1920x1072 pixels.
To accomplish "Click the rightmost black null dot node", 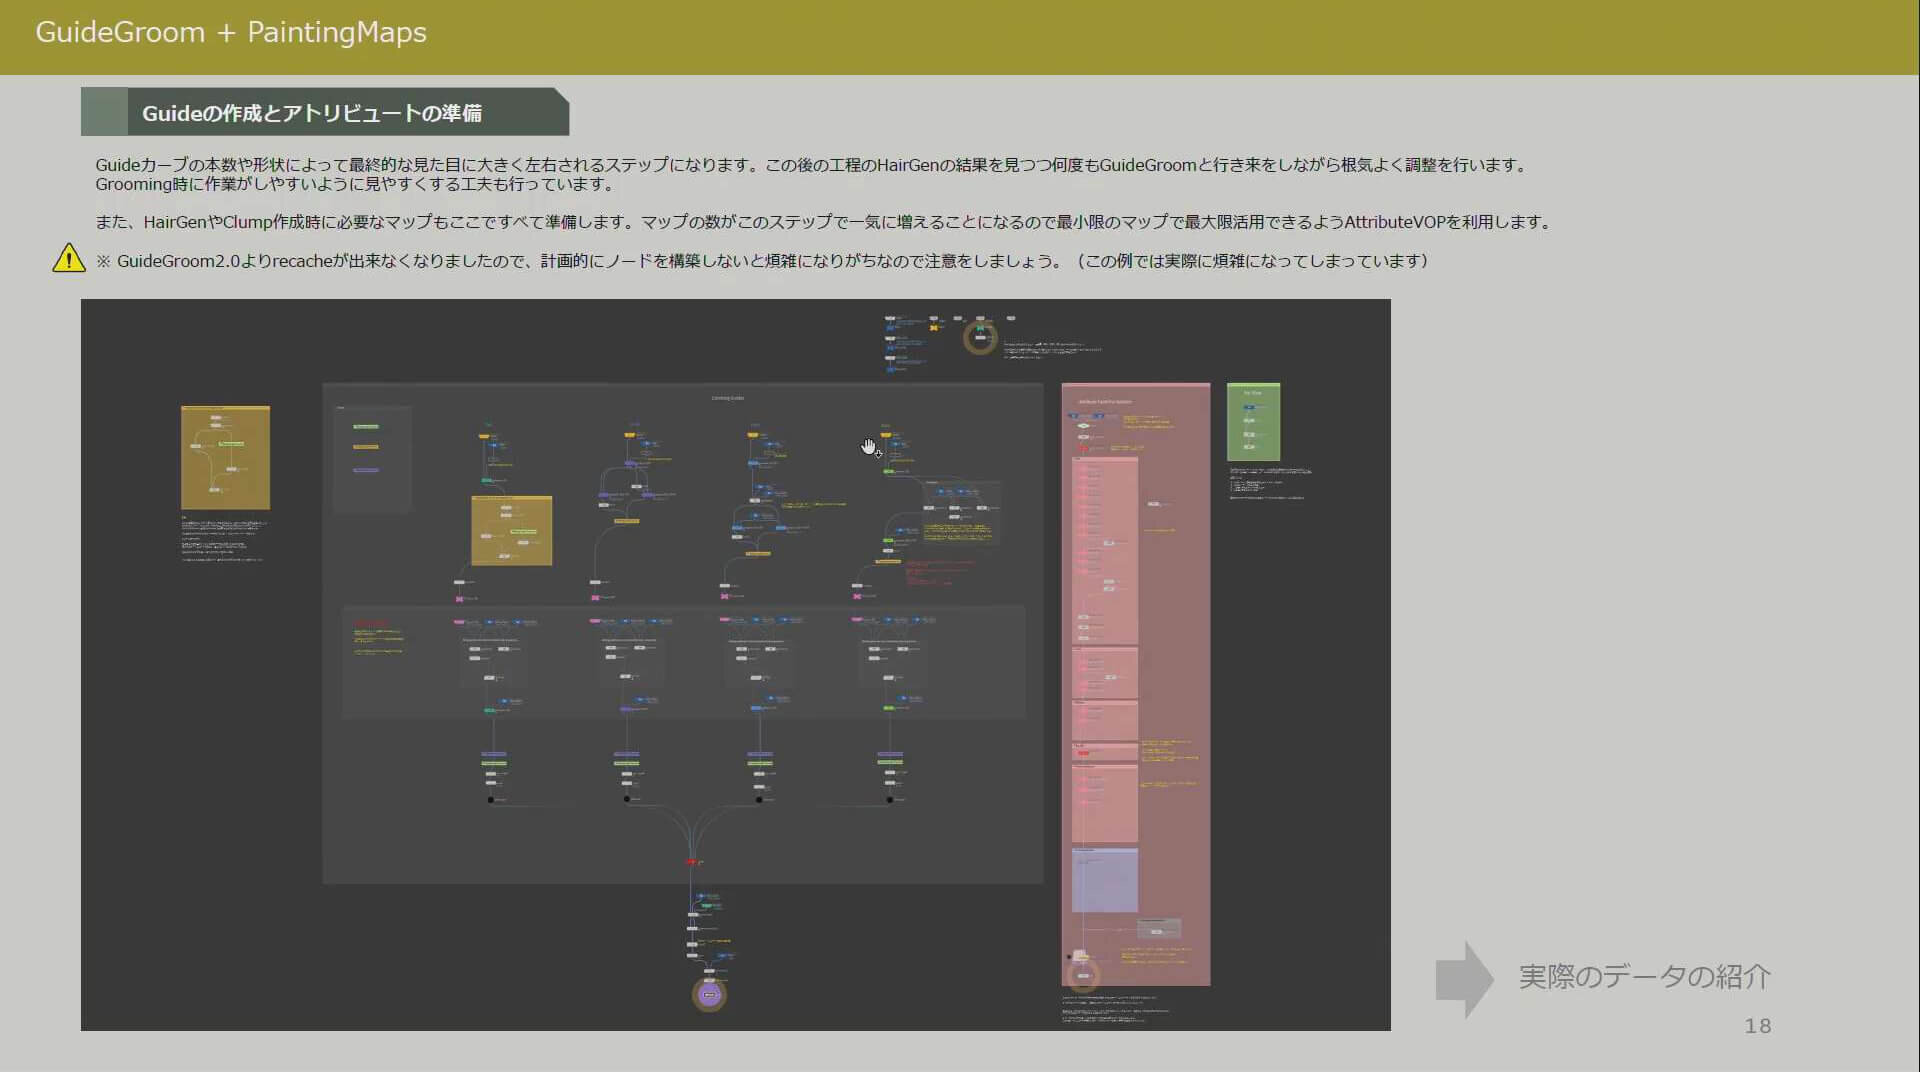I will 889,800.
